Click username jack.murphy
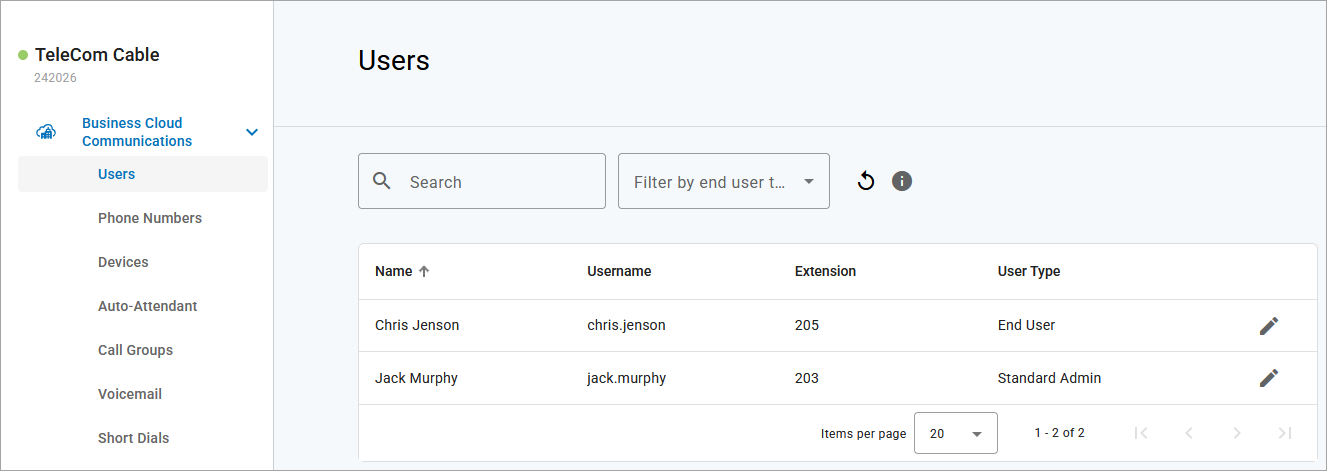The width and height of the screenshot is (1327, 471). click(626, 378)
